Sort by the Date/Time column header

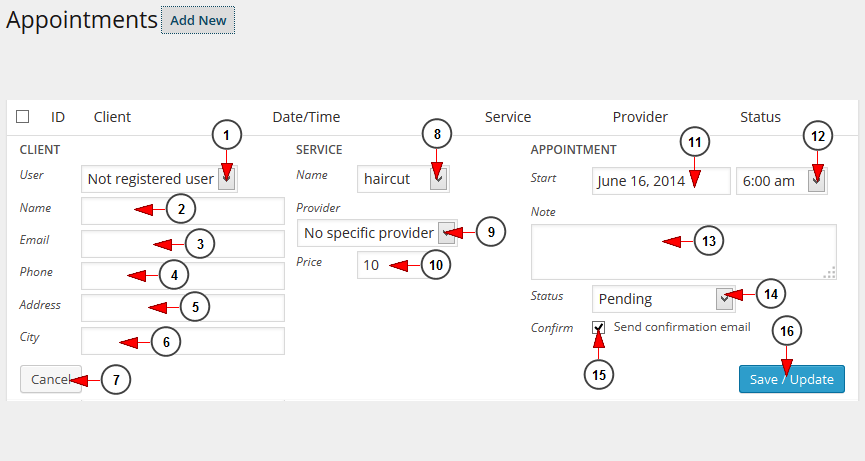coord(306,117)
